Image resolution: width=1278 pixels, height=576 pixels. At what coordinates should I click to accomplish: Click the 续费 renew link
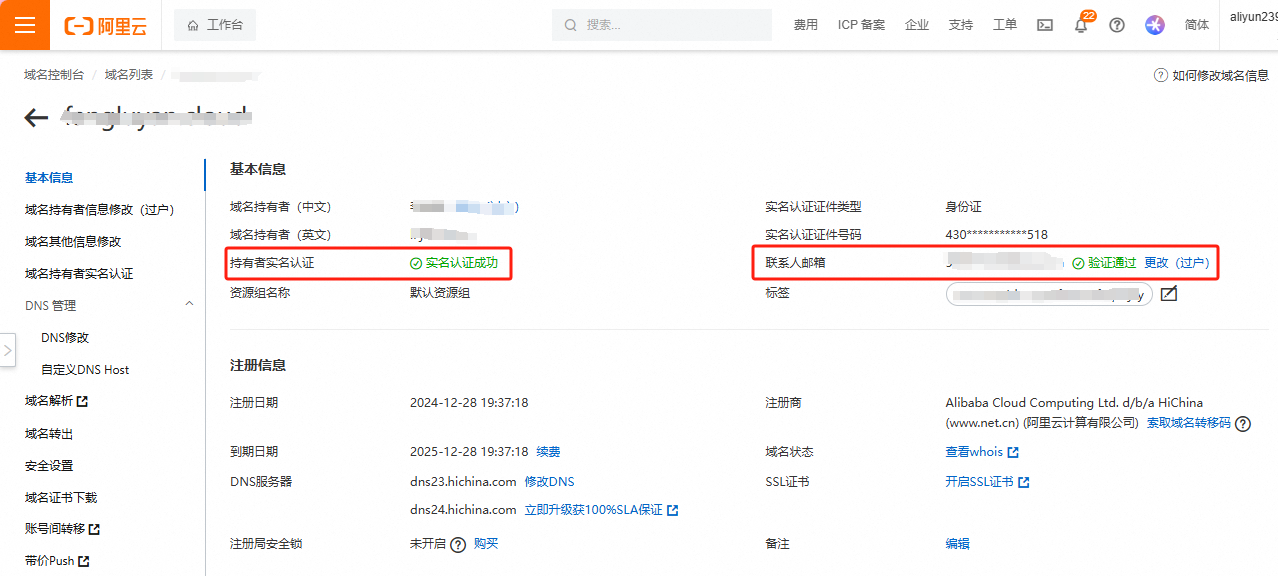(x=548, y=451)
